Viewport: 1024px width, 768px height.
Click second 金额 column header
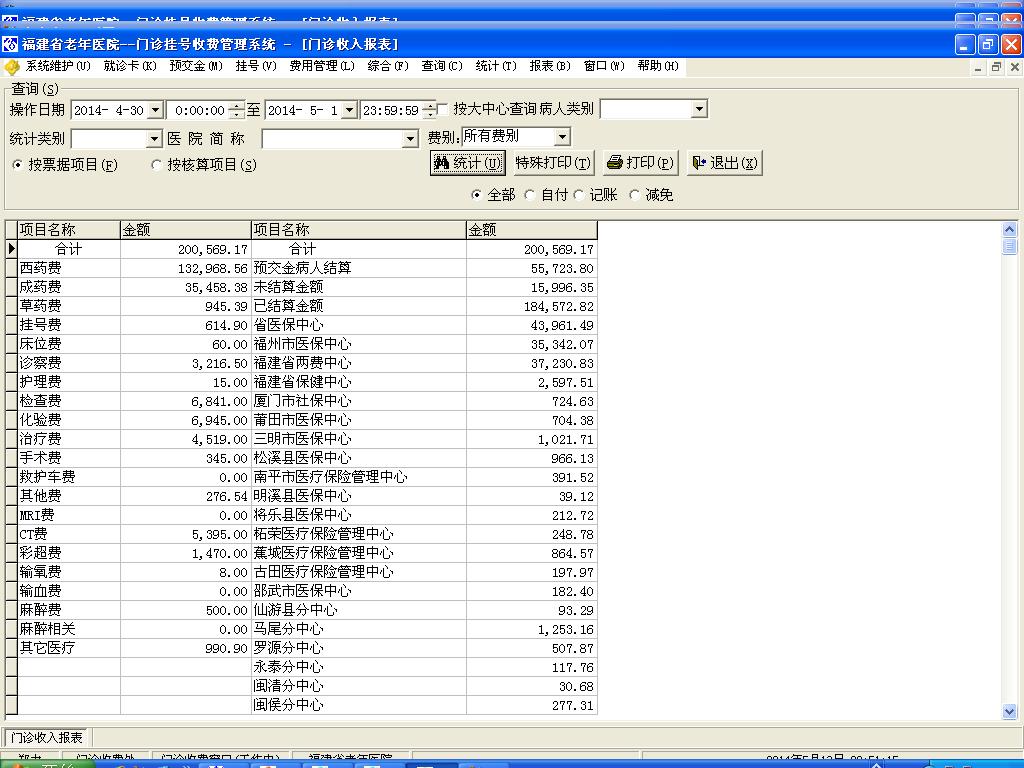click(532, 230)
